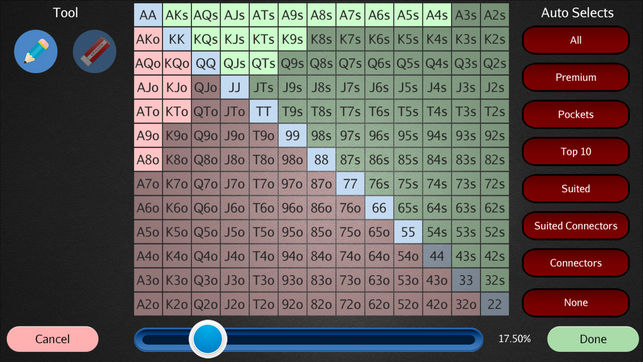Choose the Premium auto select
The height and width of the screenshot is (362, 643).
[x=575, y=77]
